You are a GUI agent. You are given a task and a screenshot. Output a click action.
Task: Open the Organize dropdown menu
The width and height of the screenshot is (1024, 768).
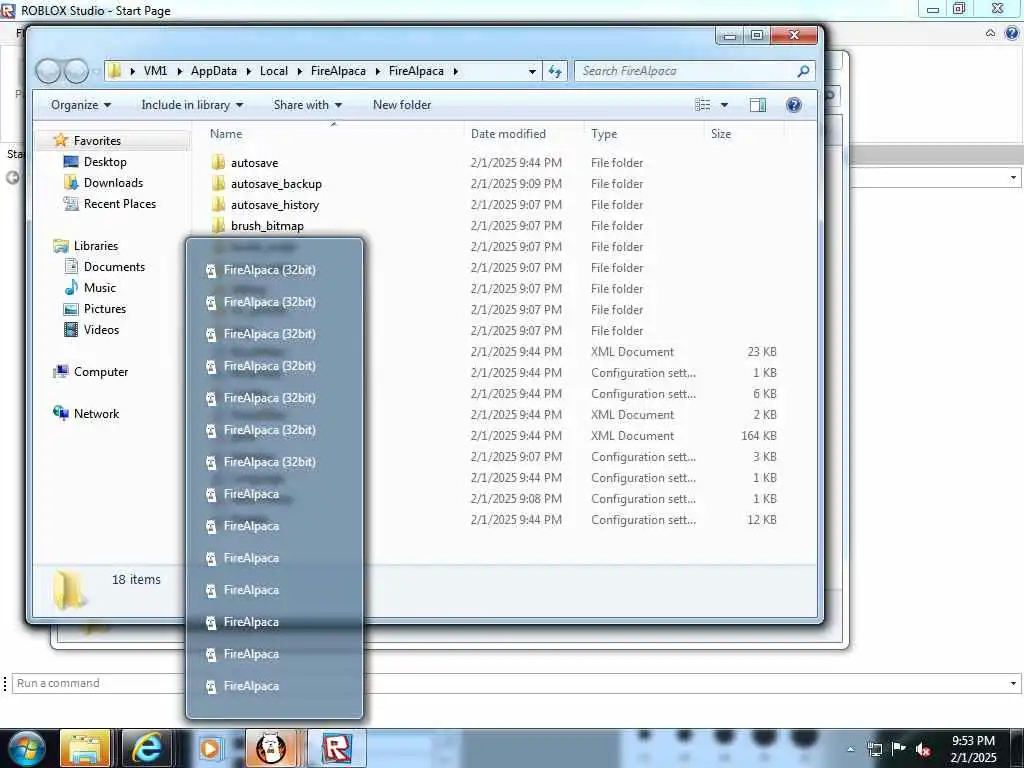point(81,105)
